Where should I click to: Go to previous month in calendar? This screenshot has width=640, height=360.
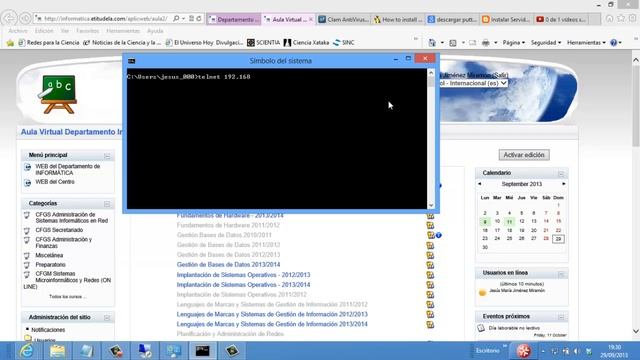(x=480, y=184)
